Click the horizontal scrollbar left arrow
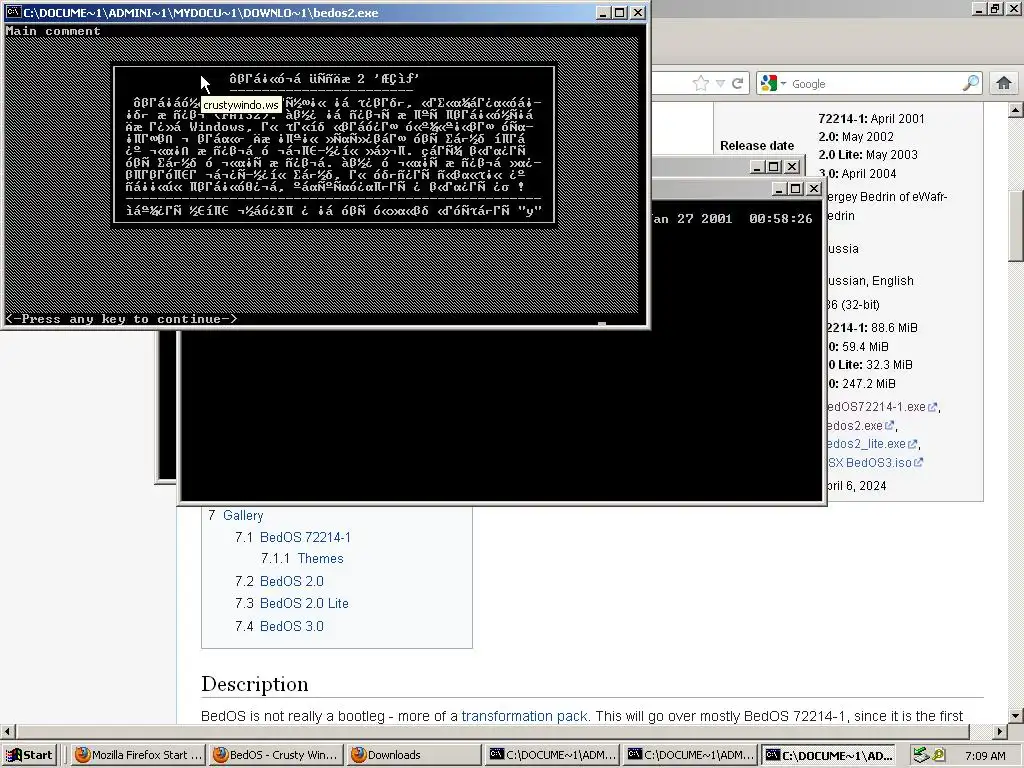This screenshot has width=1024, height=768. 7,731
